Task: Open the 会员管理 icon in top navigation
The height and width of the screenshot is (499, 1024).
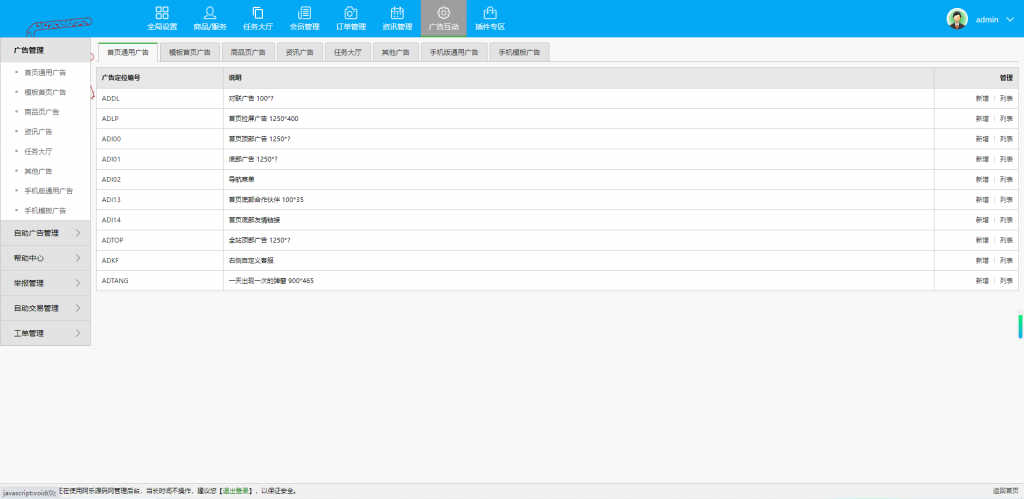Action: (304, 12)
